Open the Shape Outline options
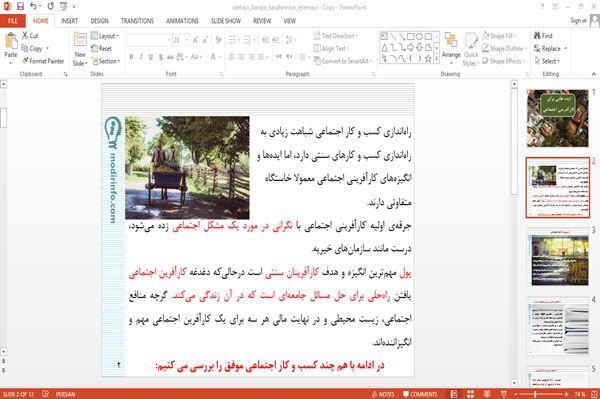The height and width of the screenshot is (399, 600). coord(504,48)
